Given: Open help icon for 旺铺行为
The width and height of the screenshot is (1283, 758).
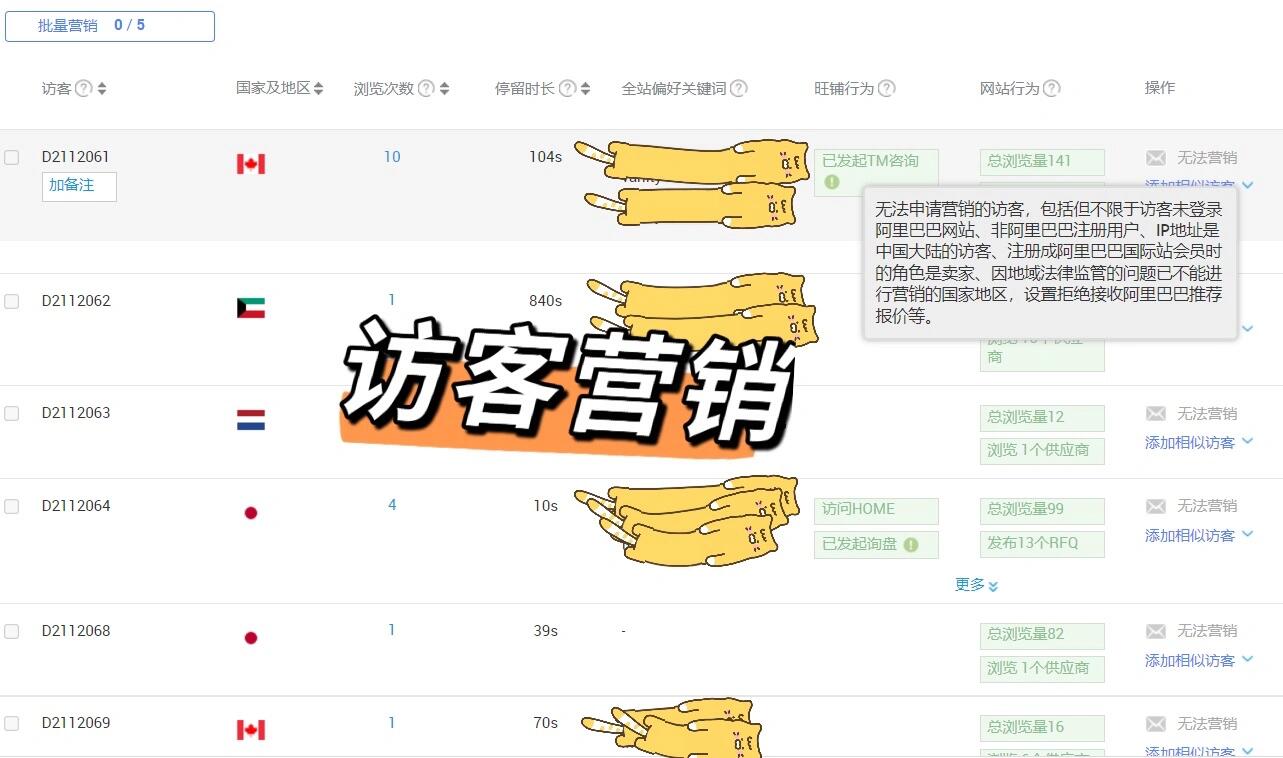Looking at the screenshot, I should click(x=886, y=88).
